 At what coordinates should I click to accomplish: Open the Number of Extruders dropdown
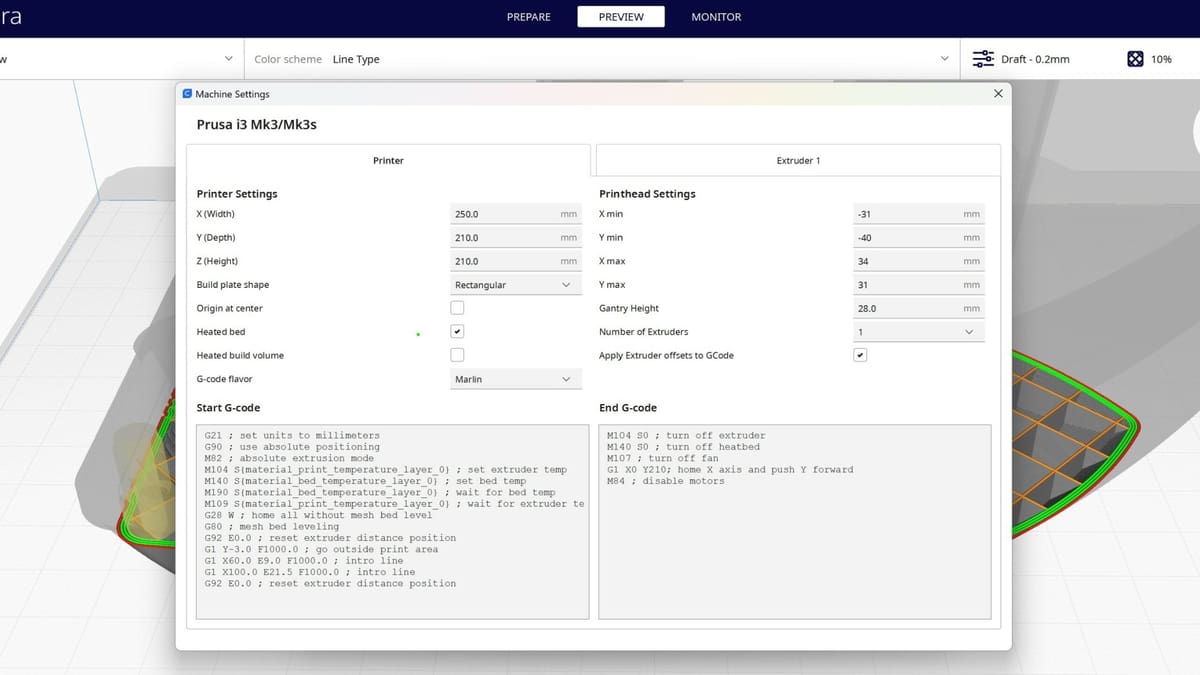[x=917, y=332]
